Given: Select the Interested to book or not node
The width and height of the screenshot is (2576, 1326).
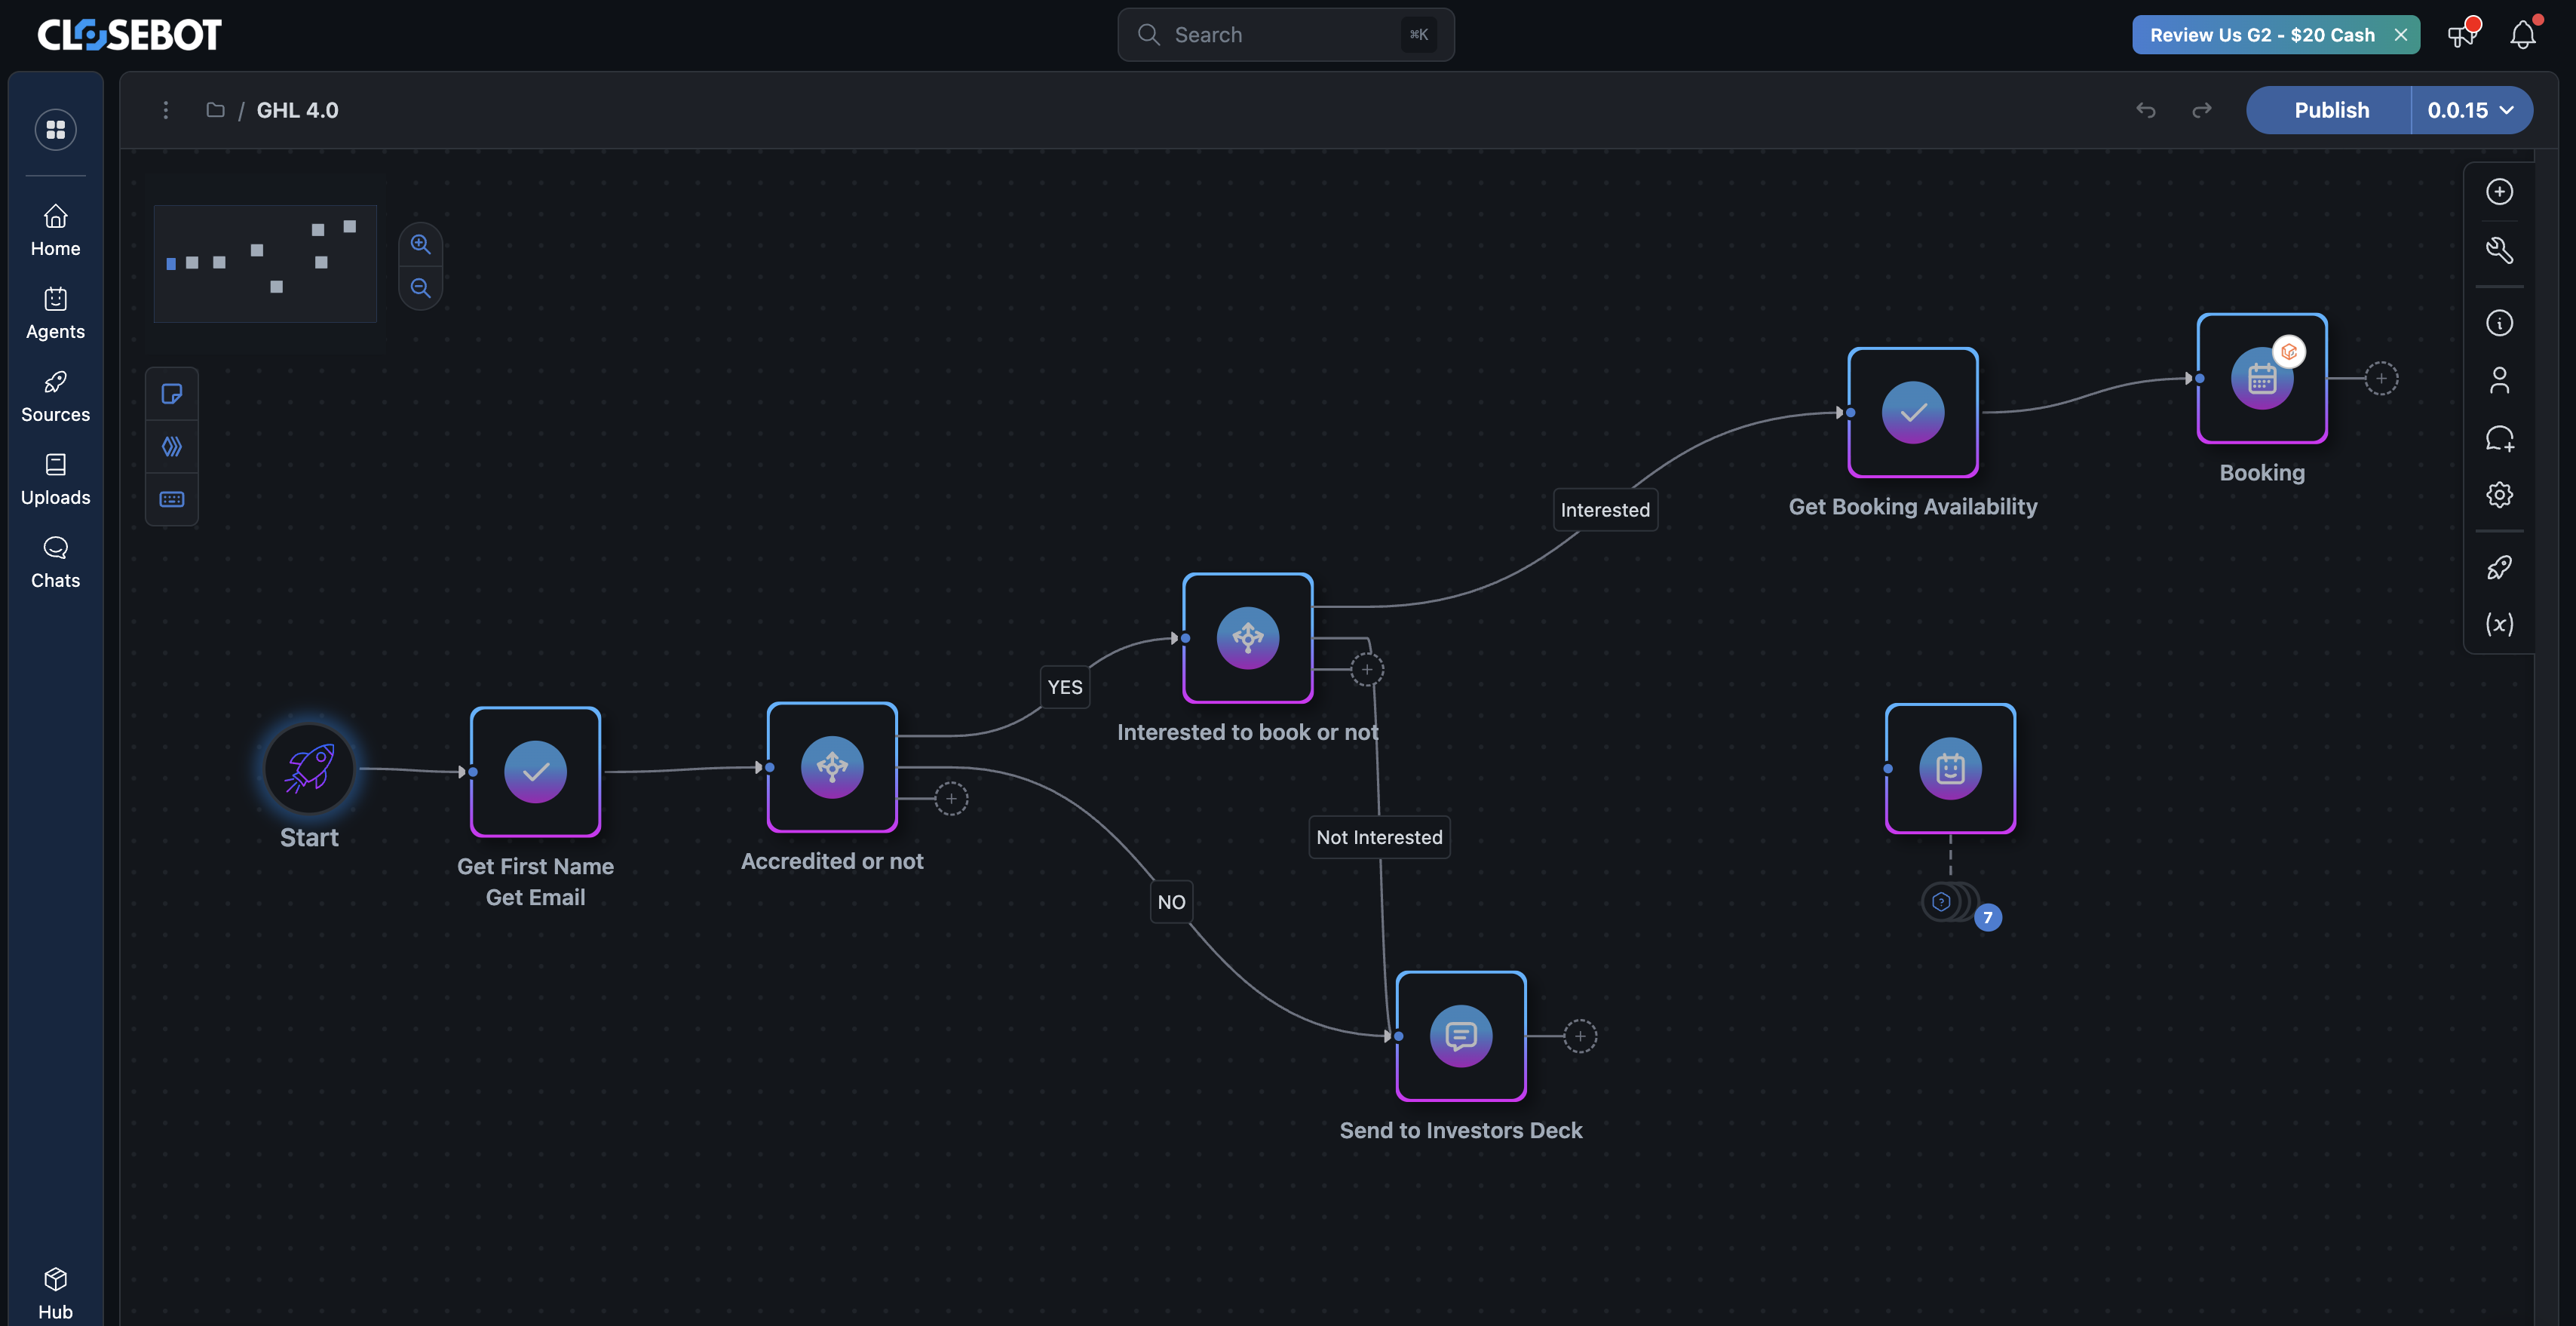Looking at the screenshot, I should tap(1248, 638).
